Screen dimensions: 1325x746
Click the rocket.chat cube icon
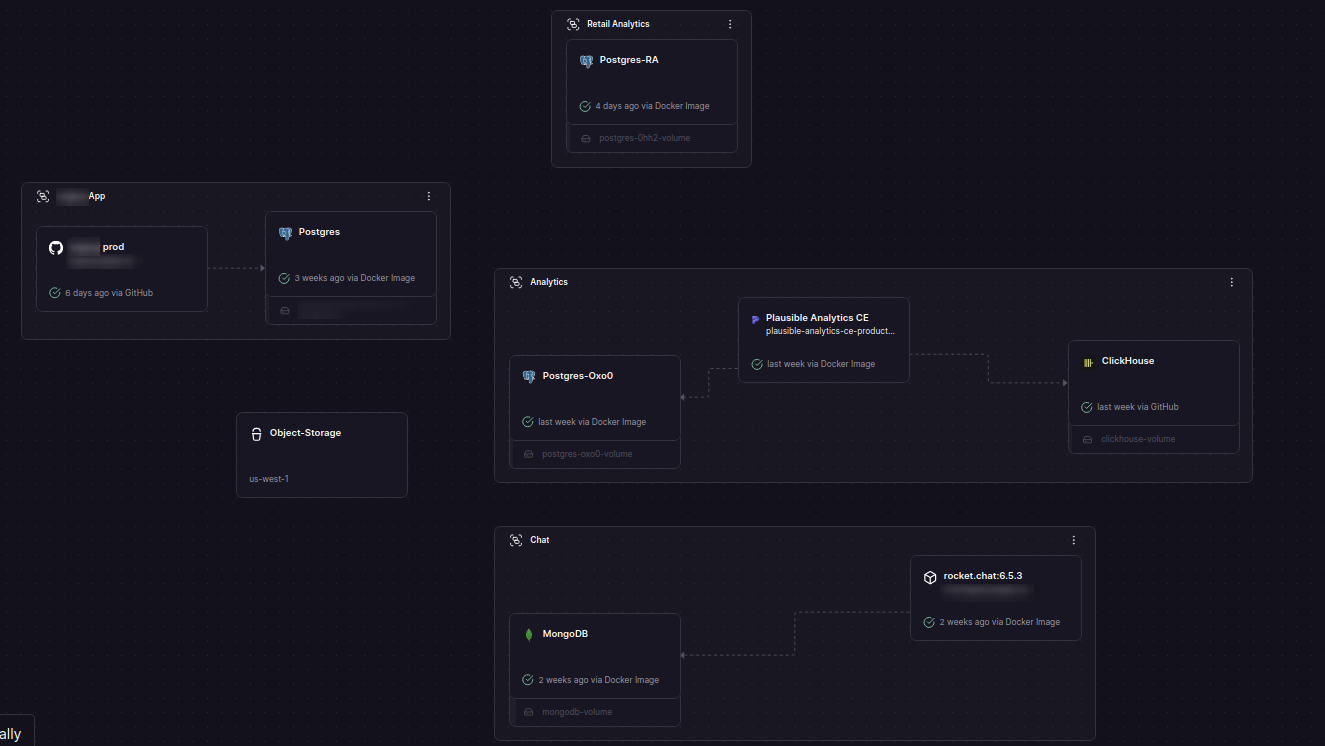pos(930,577)
